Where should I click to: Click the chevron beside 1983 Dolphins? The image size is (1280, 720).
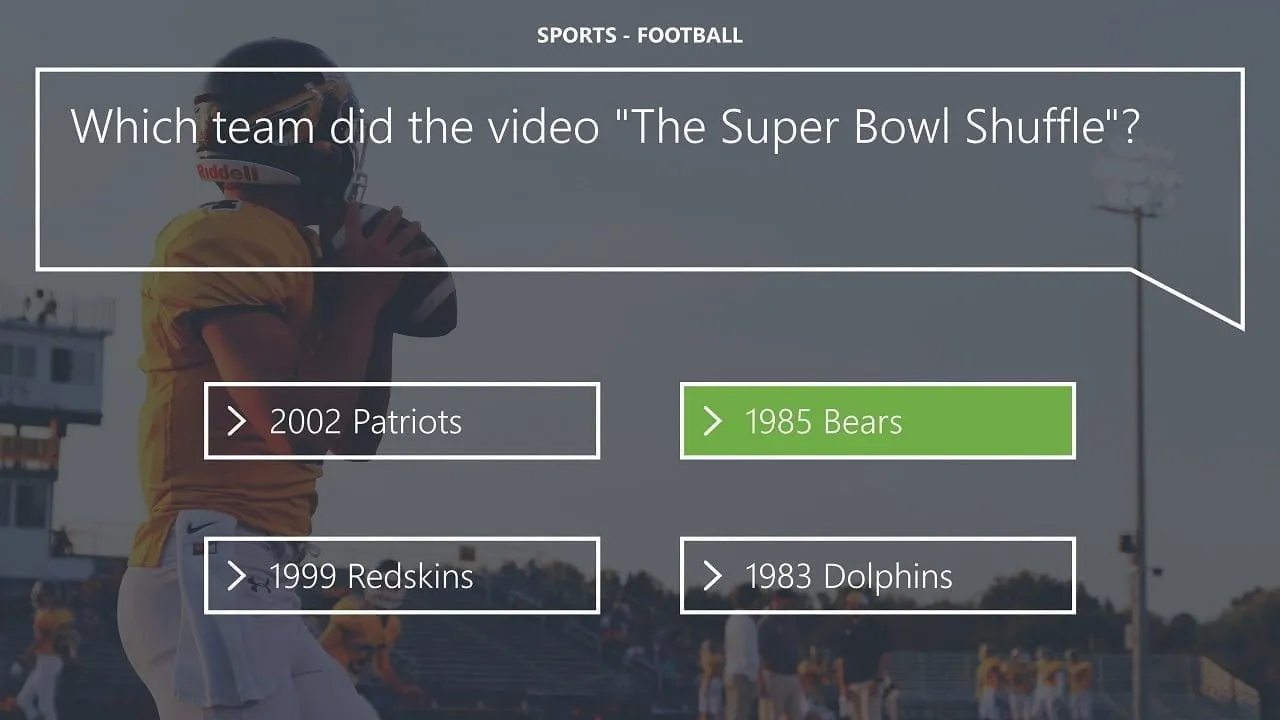click(713, 576)
